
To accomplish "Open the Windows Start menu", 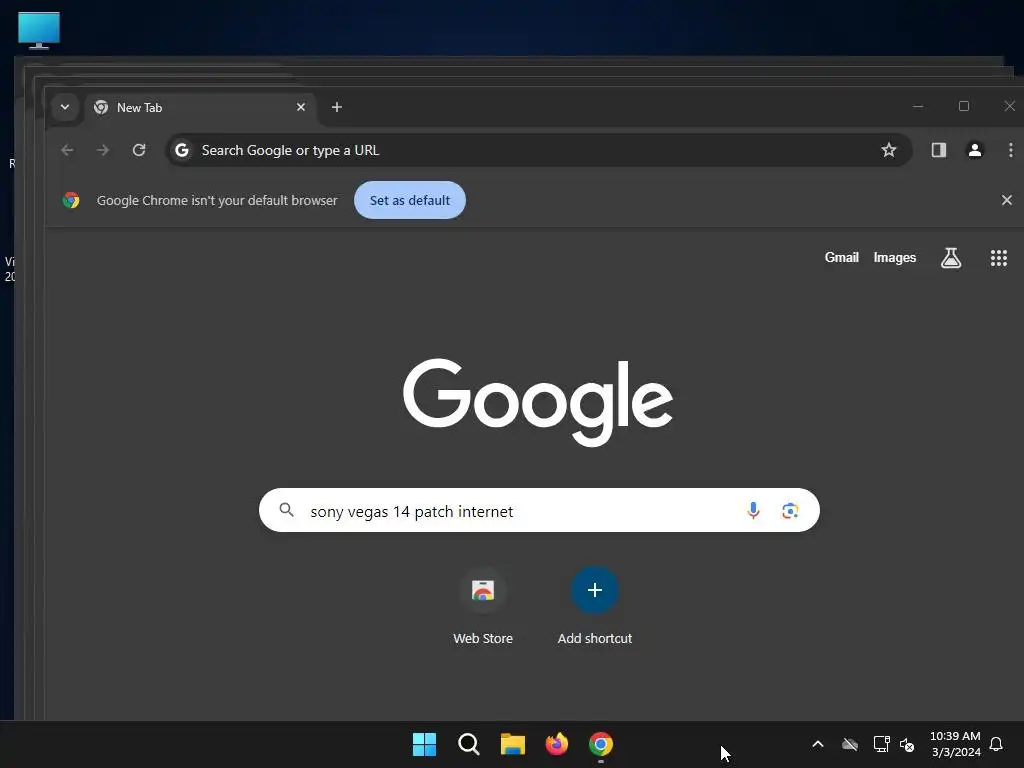I will (424, 744).
